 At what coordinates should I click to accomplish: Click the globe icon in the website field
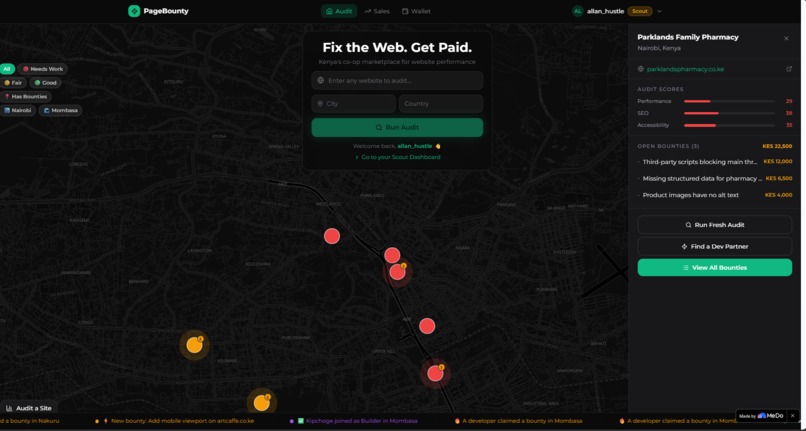(x=320, y=81)
